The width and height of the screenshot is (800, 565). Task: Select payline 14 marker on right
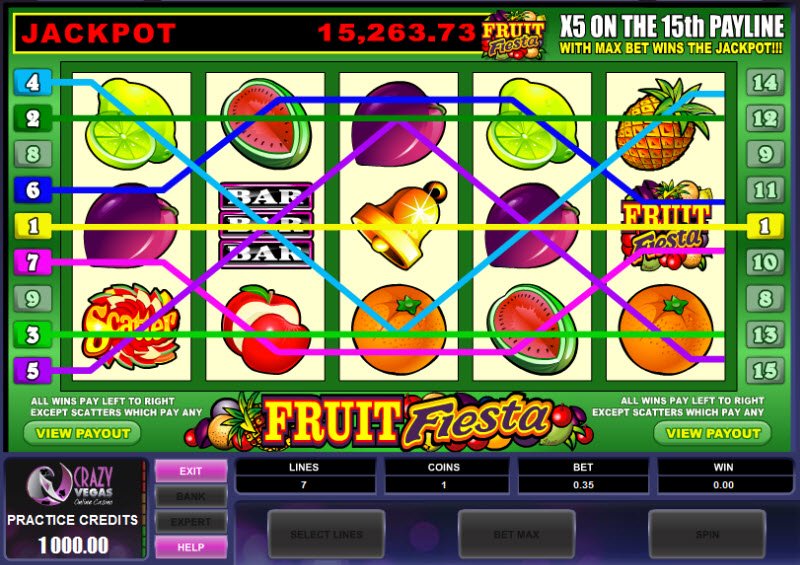[x=765, y=82]
